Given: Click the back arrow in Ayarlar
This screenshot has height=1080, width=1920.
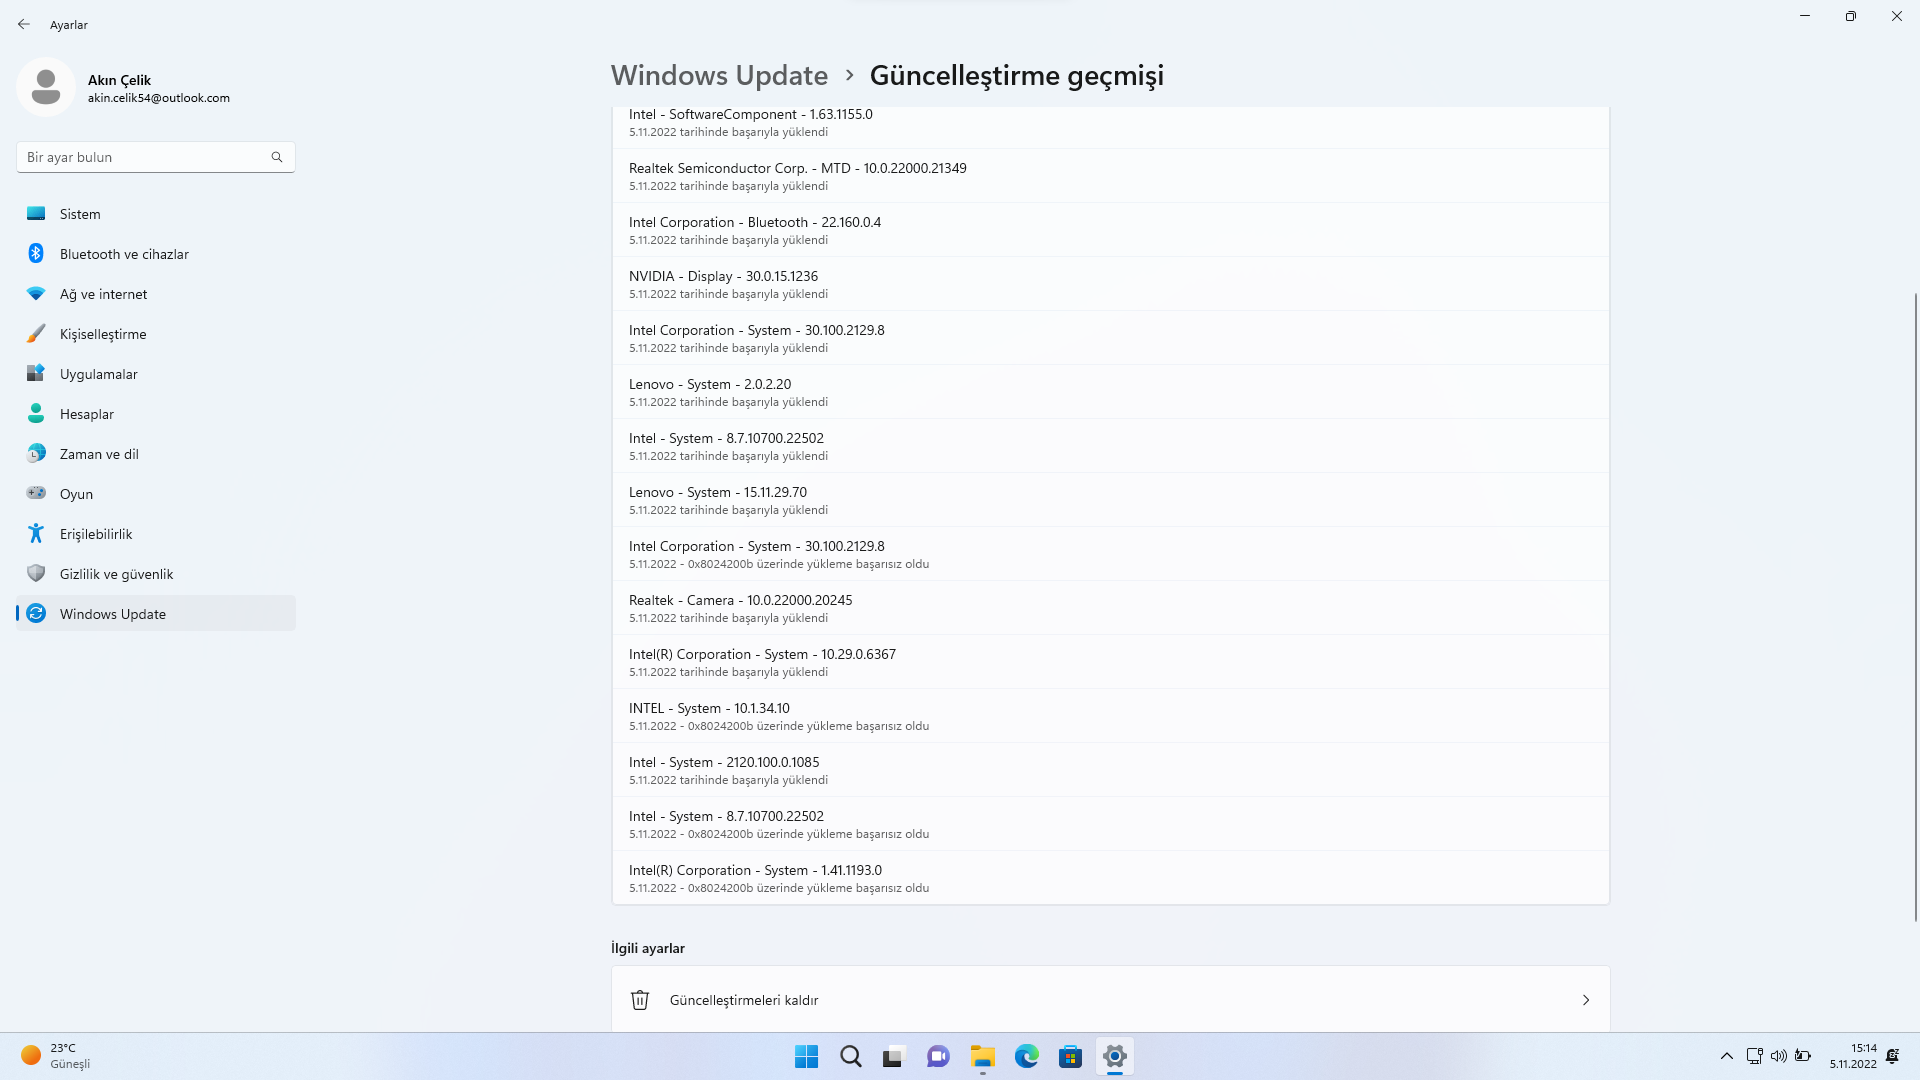Looking at the screenshot, I should (24, 24).
